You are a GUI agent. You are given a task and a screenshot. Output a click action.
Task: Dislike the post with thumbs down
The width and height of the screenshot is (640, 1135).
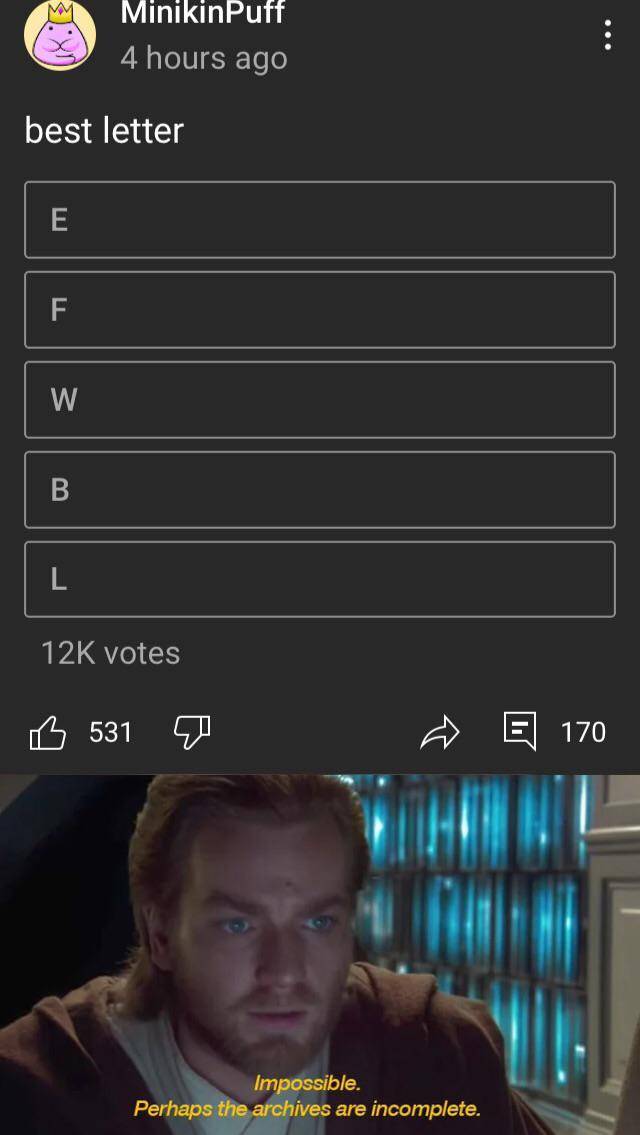click(x=192, y=732)
